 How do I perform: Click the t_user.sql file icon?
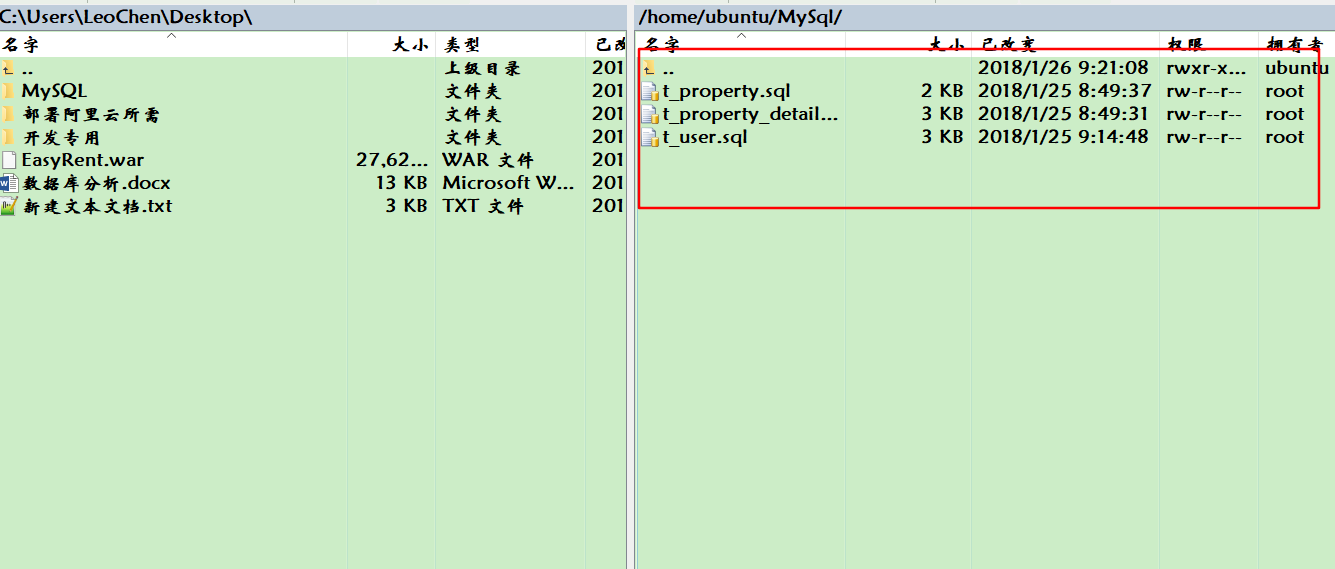click(650, 137)
